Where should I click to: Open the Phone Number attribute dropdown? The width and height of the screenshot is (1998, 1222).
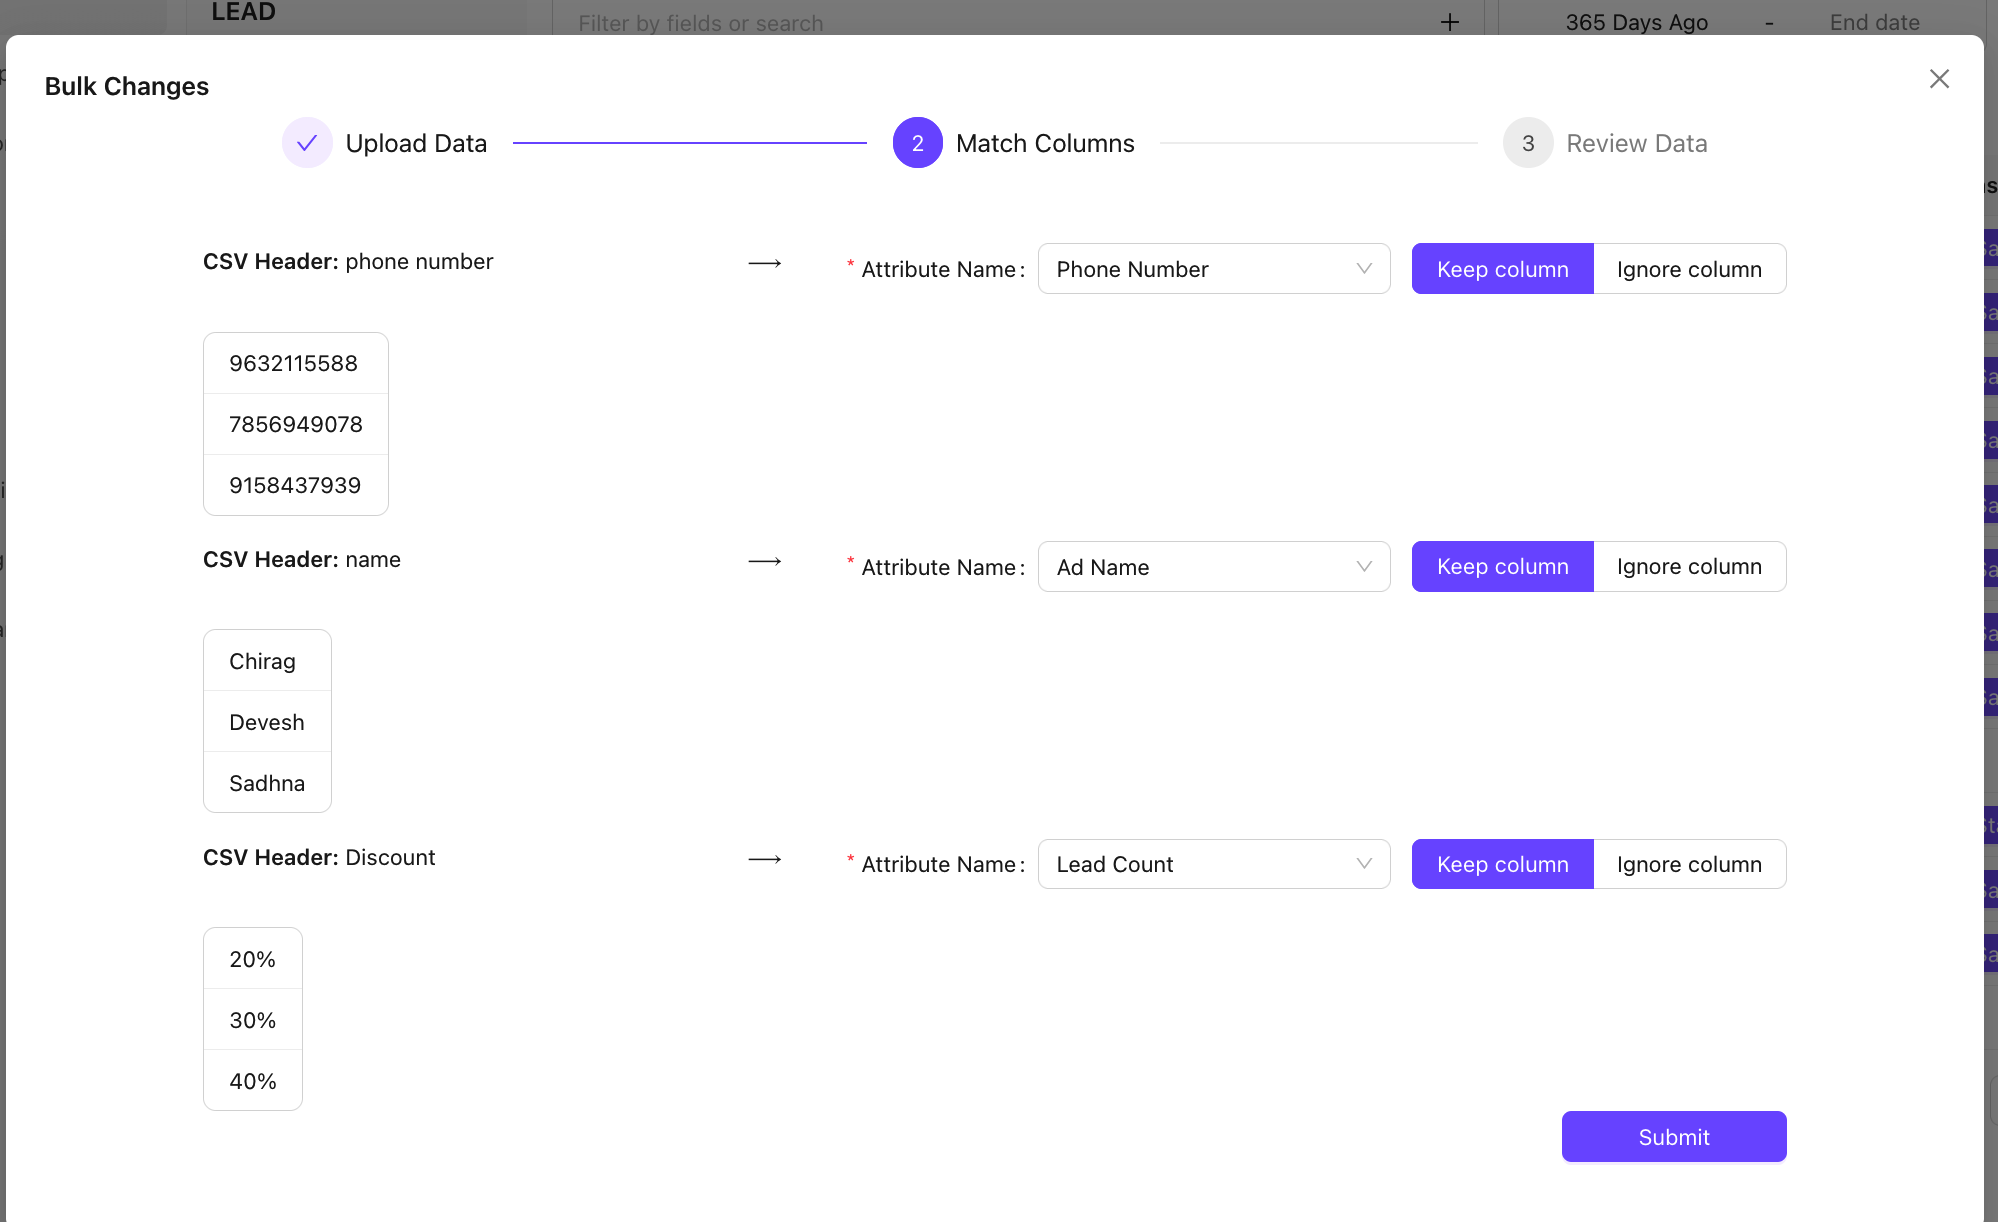pyautogui.click(x=1213, y=269)
